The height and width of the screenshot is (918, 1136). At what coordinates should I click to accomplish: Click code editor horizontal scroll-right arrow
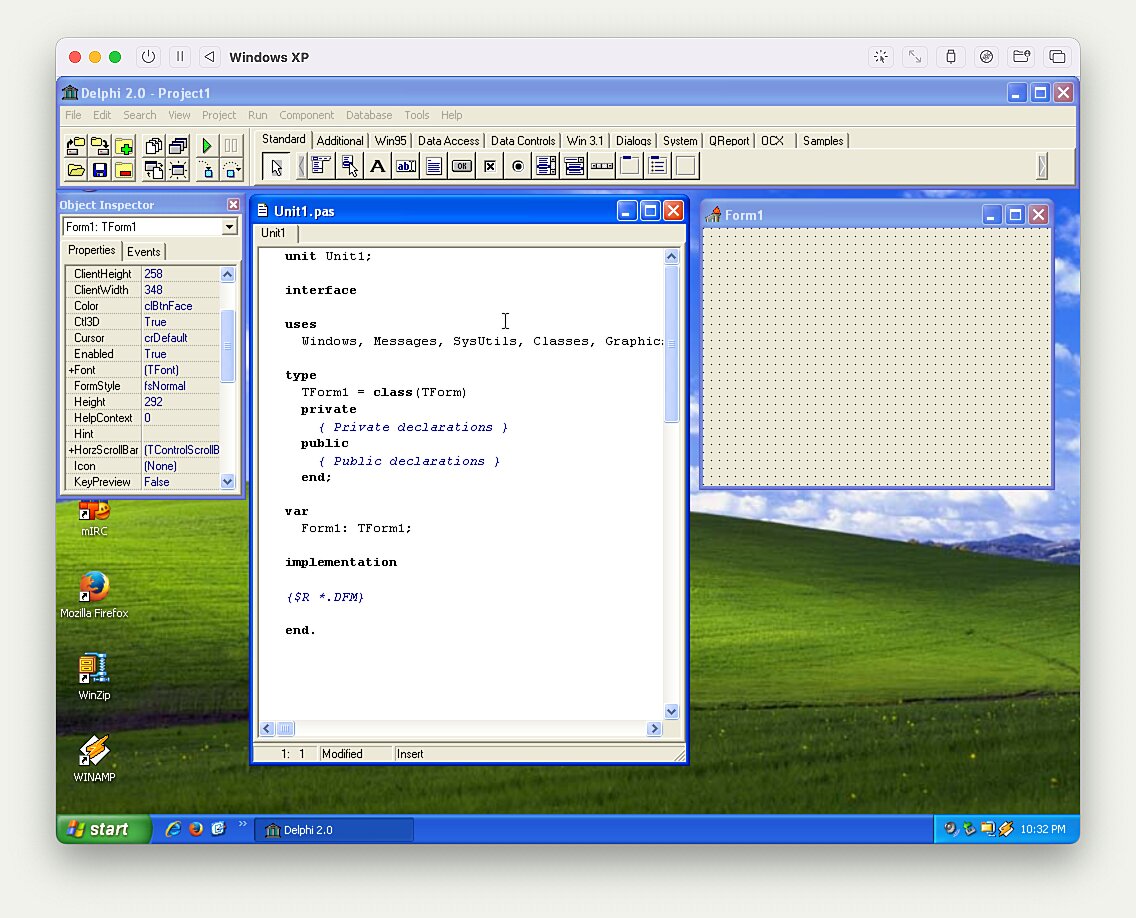[654, 729]
